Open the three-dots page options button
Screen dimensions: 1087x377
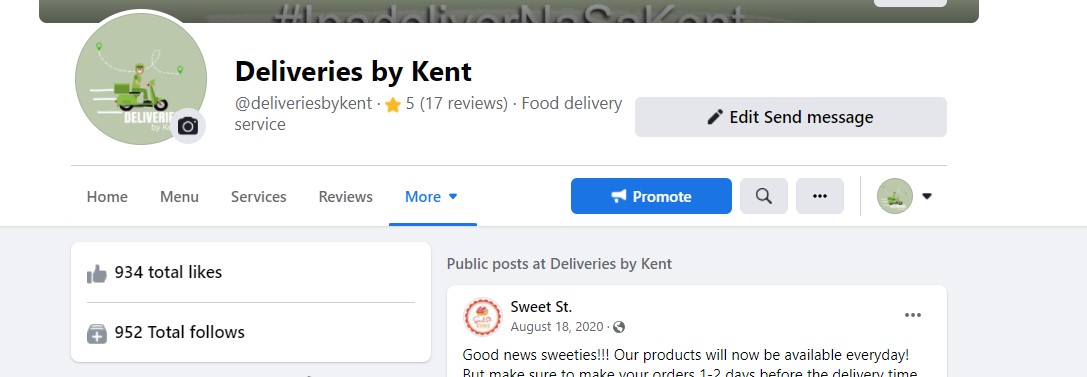(x=819, y=196)
